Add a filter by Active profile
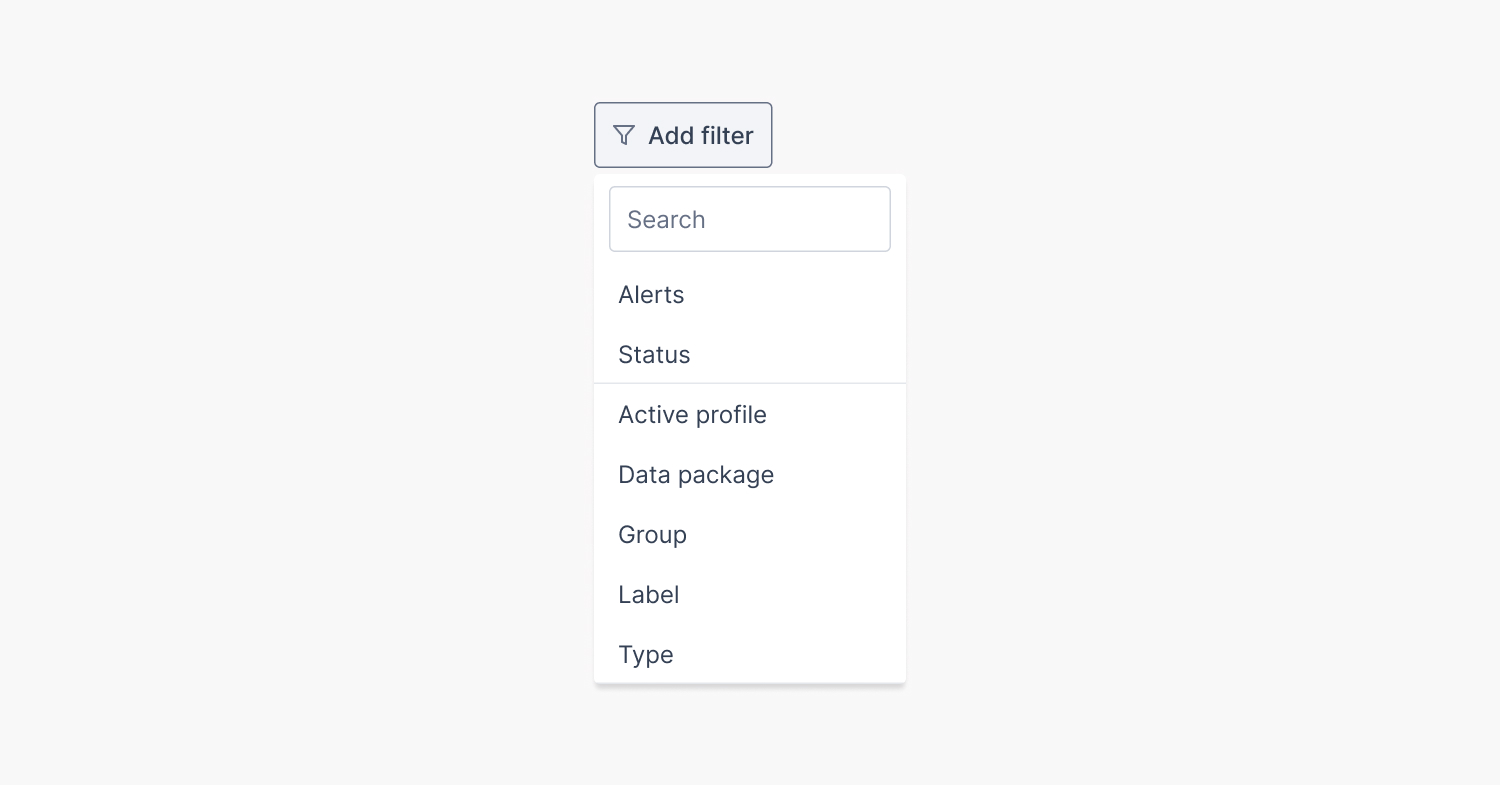Viewport: 1500px width, 786px height. tap(692, 415)
